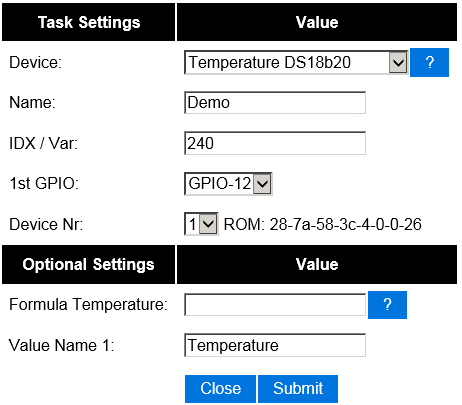Click the empty Formula Temperature input
The width and height of the screenshot is (462, 405).
point(275,305)
